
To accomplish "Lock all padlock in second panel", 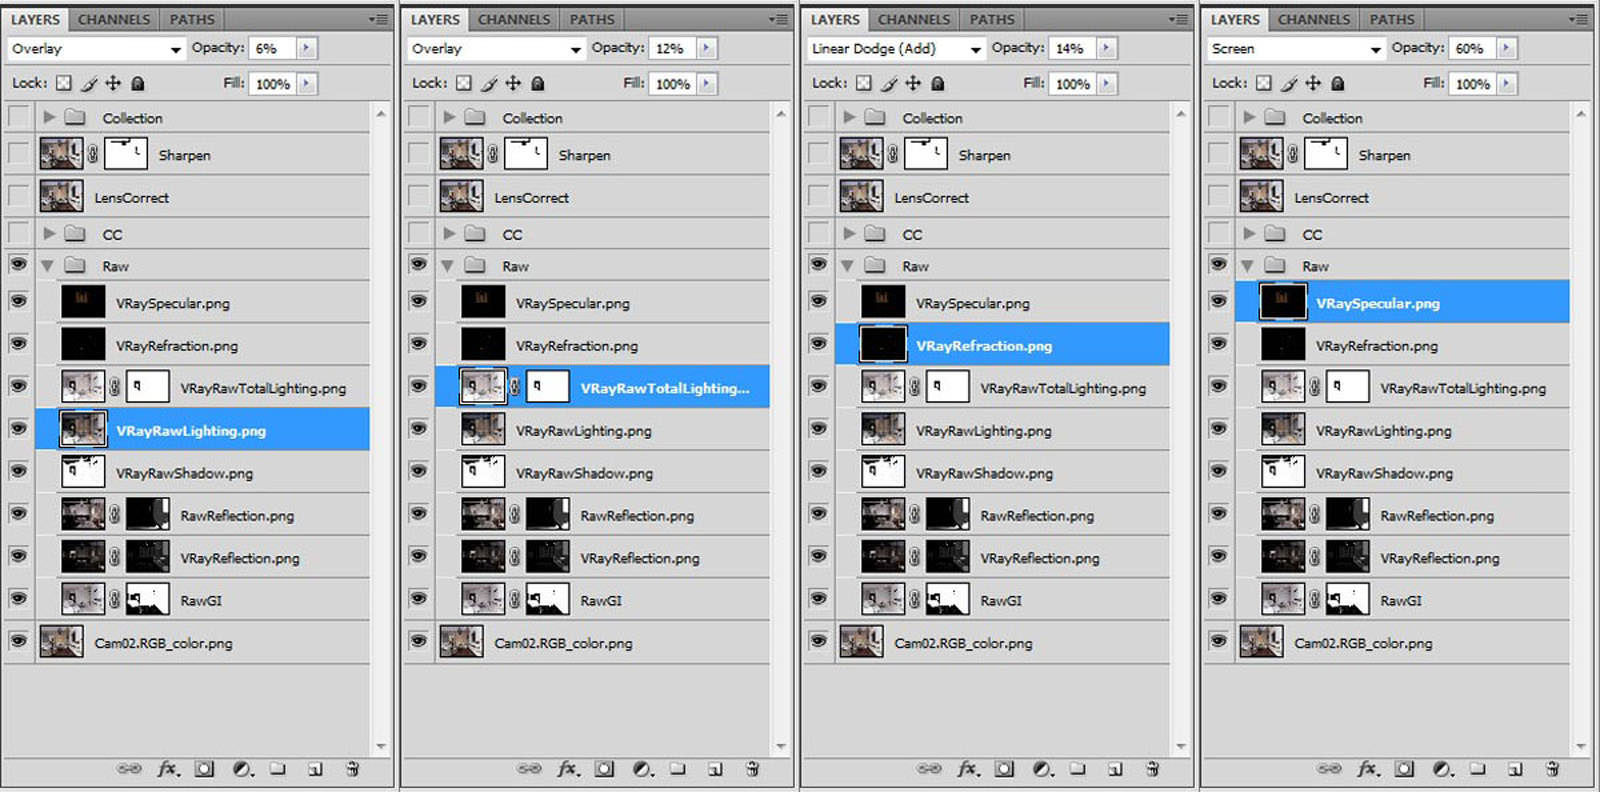I will tap(538, 83).
